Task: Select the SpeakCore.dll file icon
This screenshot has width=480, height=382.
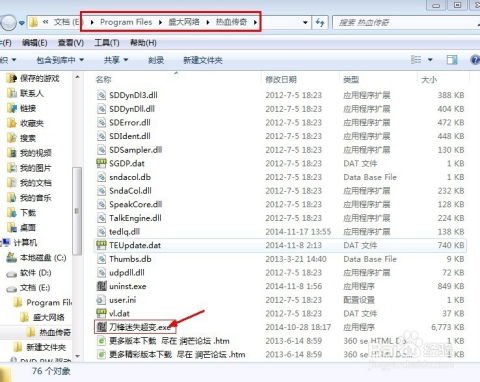Action: pyautogui.click(x=101, y=204)
